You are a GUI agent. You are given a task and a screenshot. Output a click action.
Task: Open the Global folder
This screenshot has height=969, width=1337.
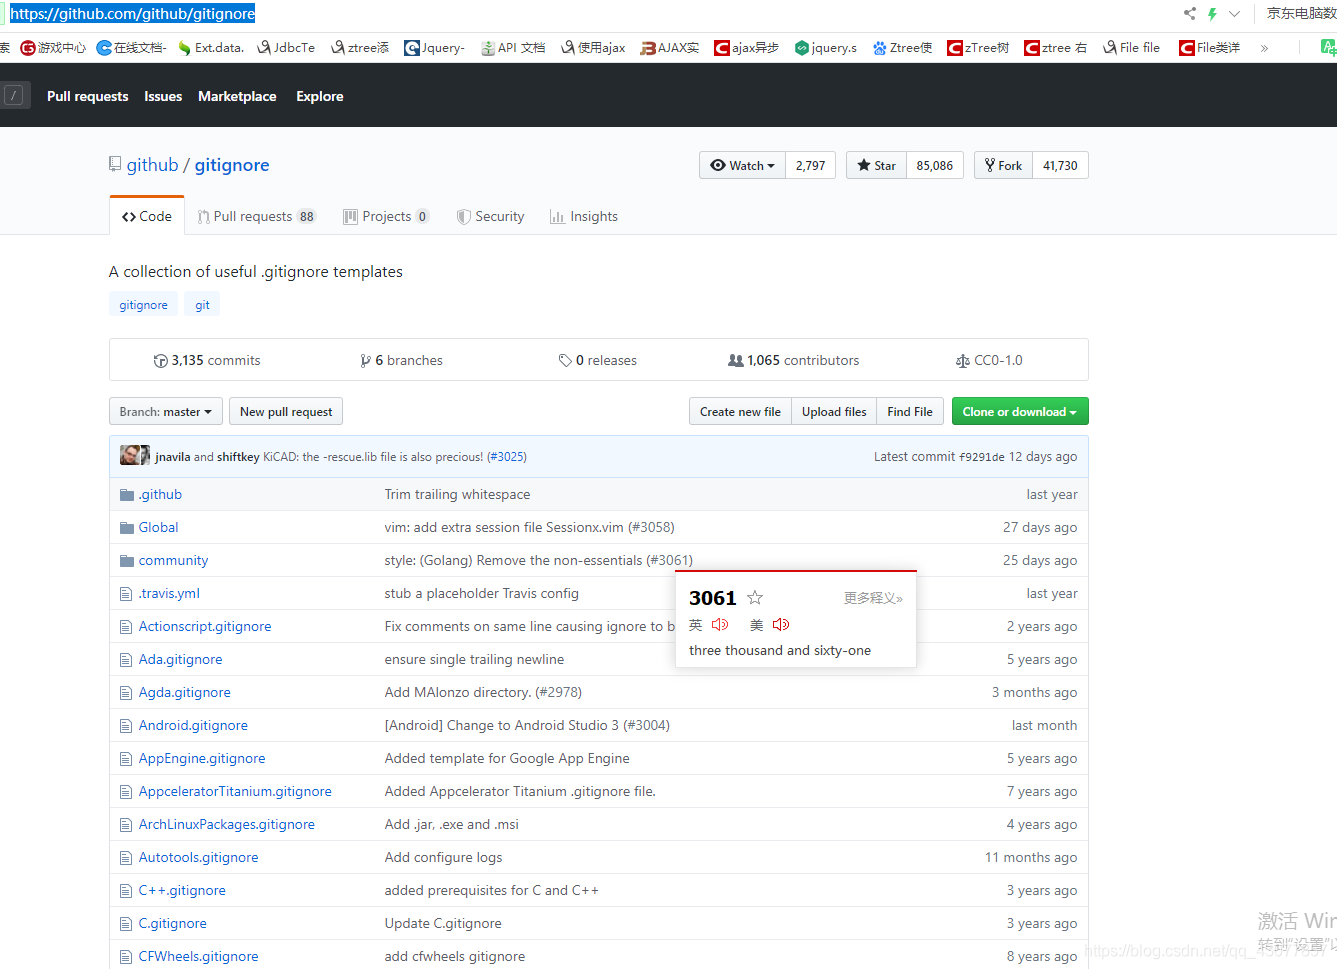[x=158, y=527]
